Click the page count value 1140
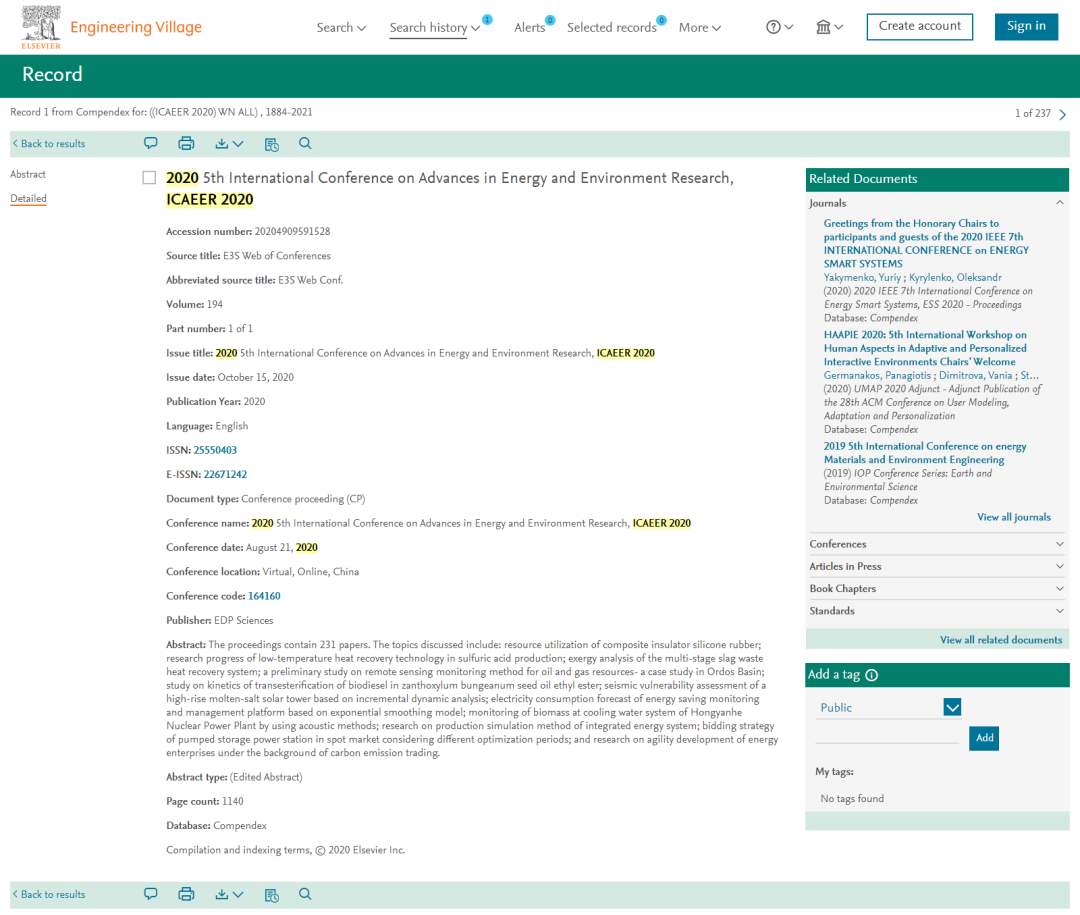 (233, 801)
